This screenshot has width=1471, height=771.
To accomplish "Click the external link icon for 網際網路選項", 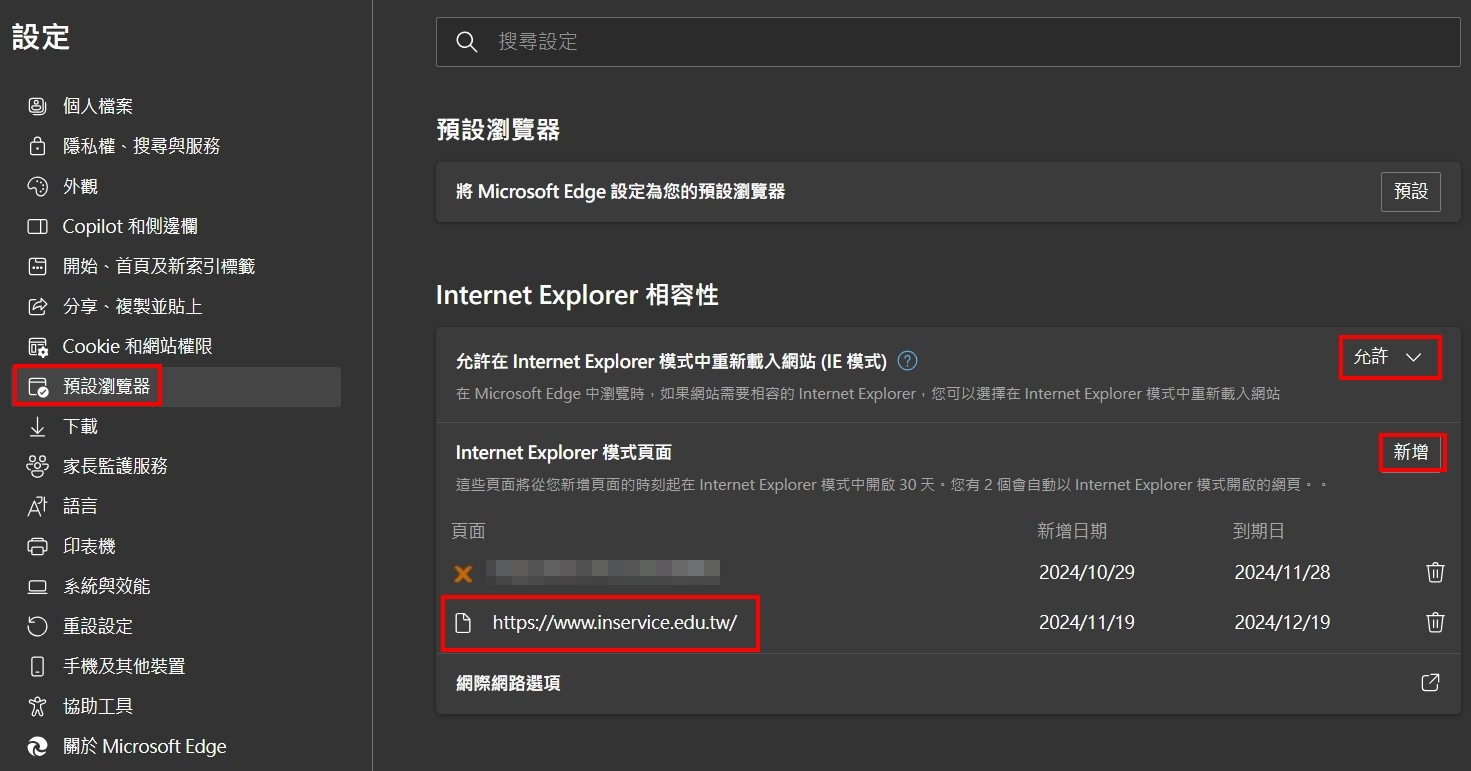I will click(x=1431, y=683).
